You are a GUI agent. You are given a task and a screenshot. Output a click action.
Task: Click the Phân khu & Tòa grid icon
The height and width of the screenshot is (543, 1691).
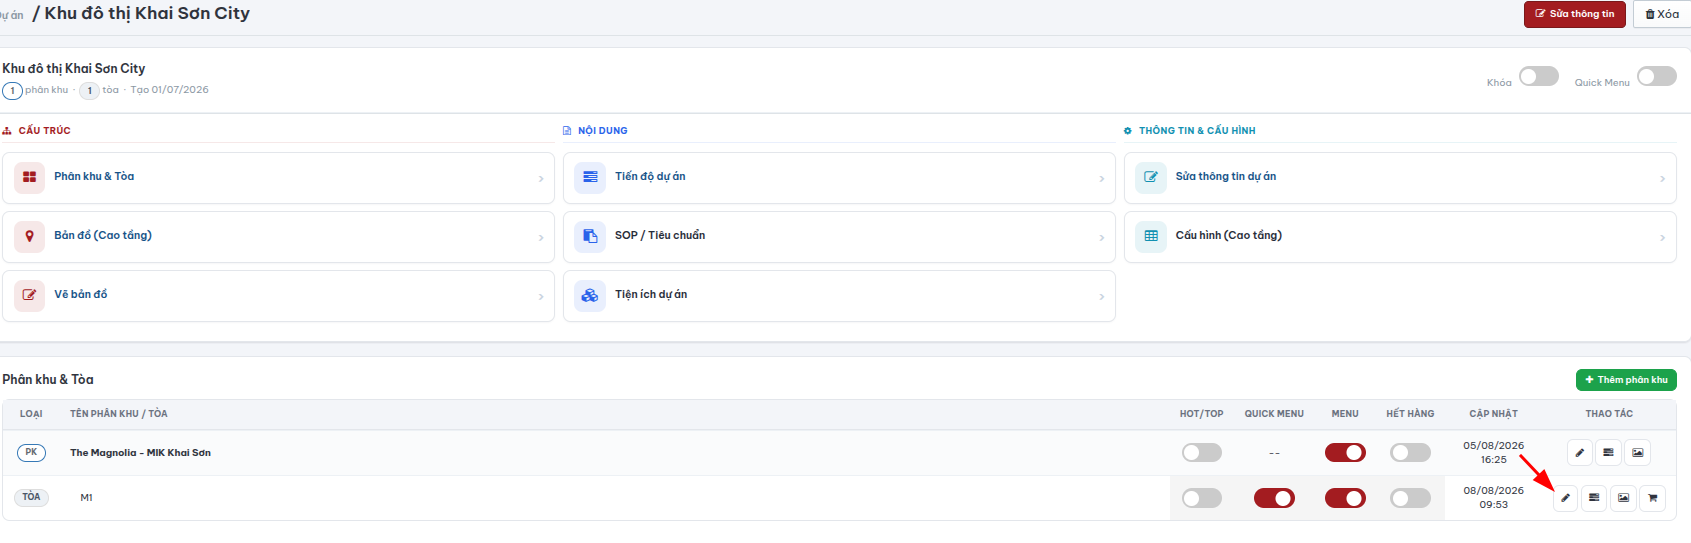tap(29, 177)
